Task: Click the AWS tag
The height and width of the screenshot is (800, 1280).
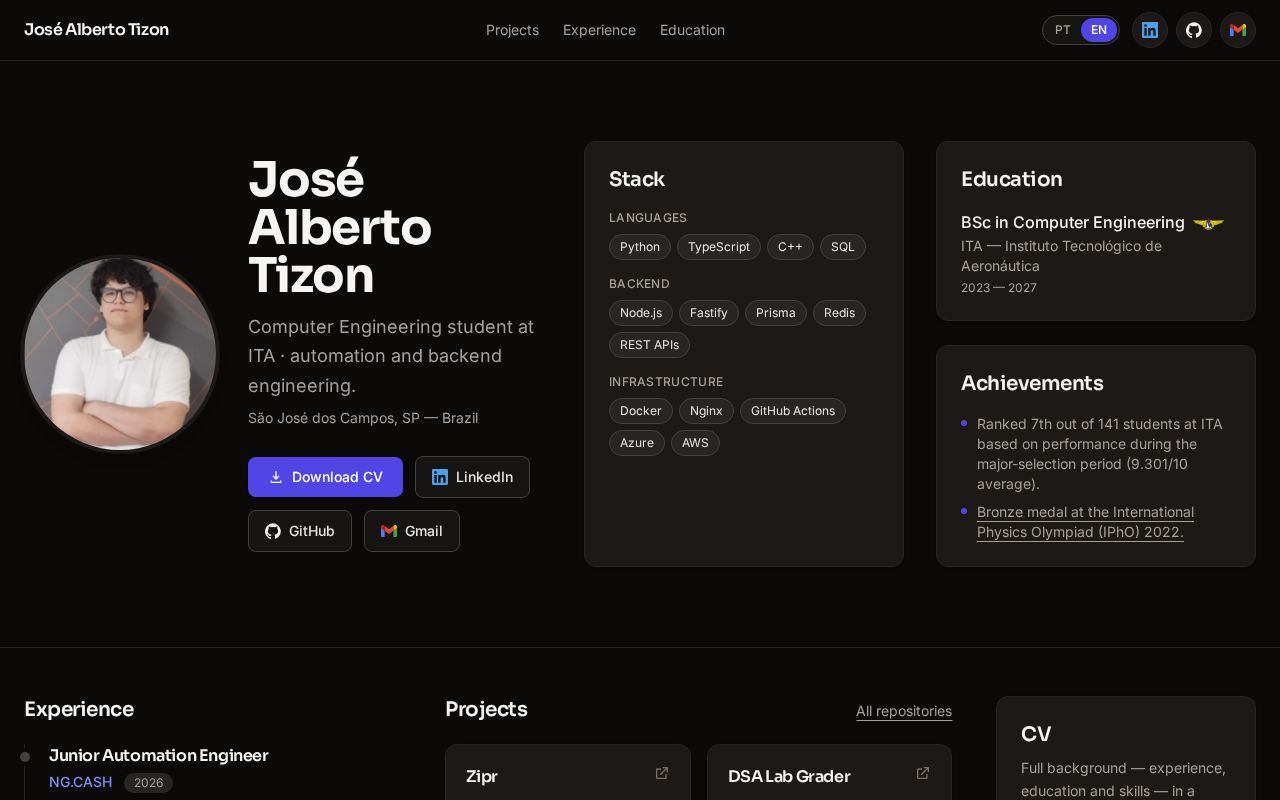Action: (695, 443)
